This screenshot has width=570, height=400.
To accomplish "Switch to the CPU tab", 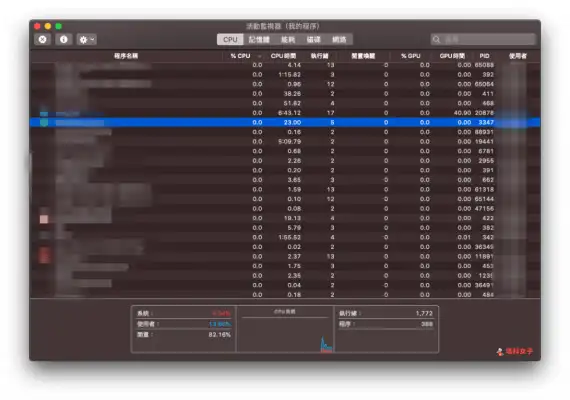I will [x=230, y=39].
